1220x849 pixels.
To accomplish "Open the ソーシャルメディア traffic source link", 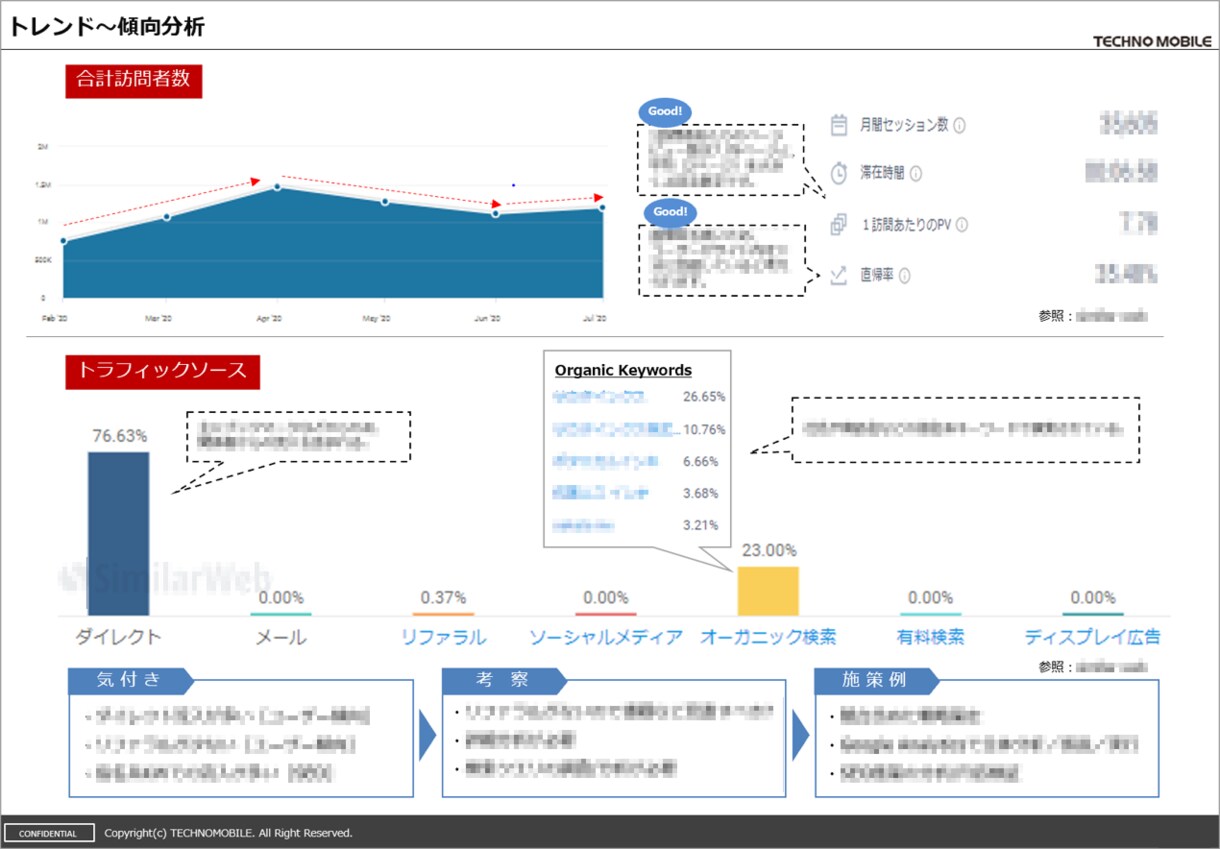I will point(606,637).
